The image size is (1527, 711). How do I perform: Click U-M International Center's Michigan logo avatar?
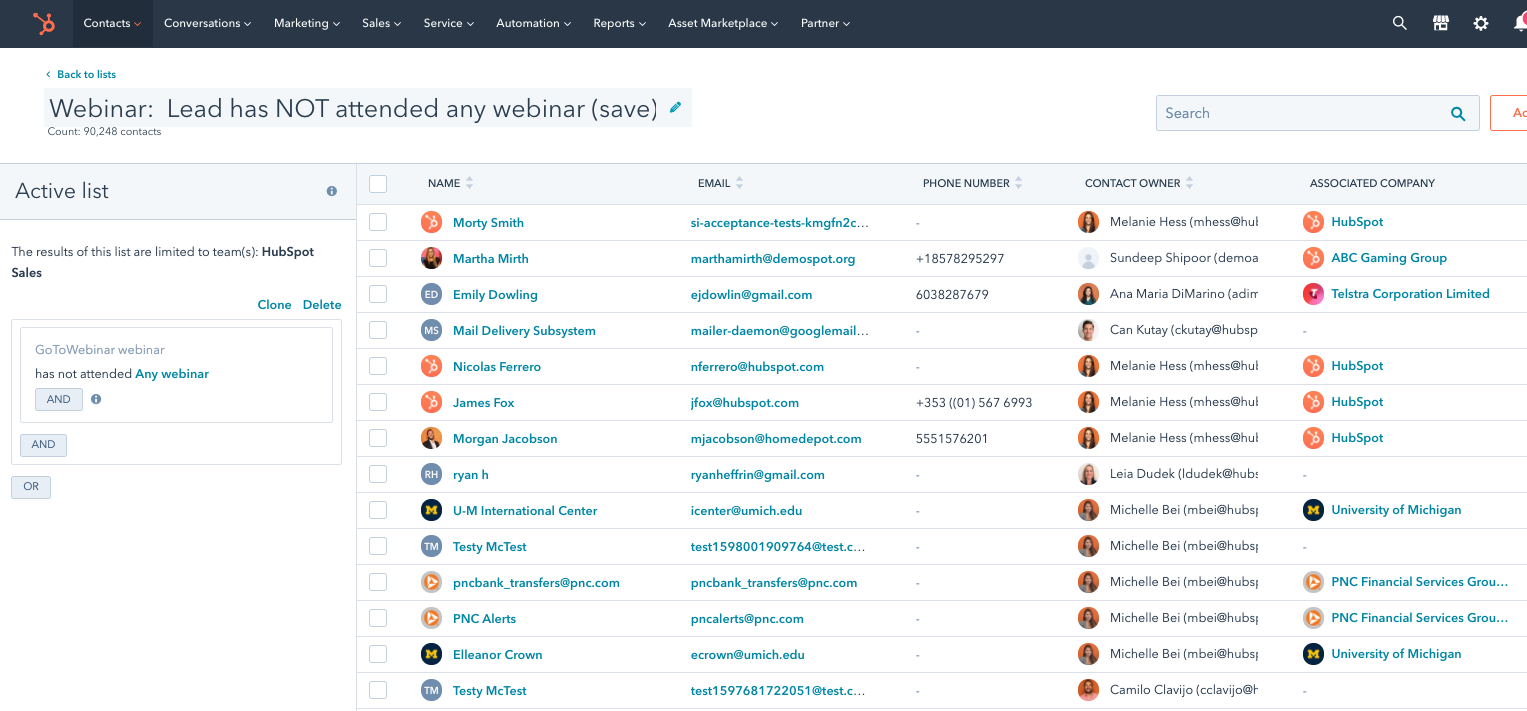(x=431, y=510)
